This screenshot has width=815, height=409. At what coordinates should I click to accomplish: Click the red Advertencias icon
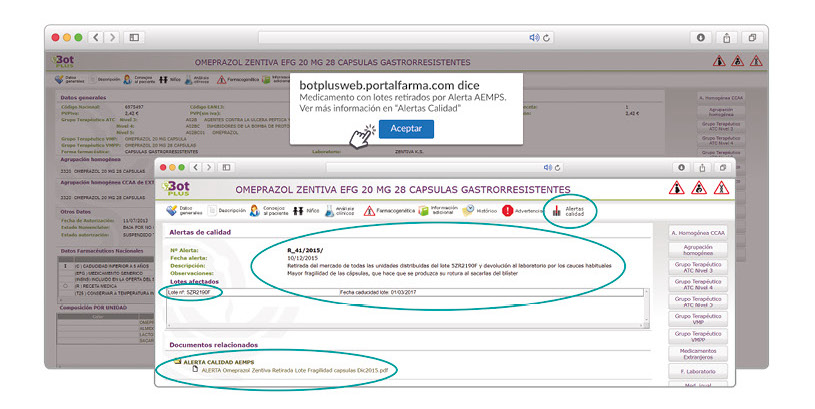pos(508,211)
